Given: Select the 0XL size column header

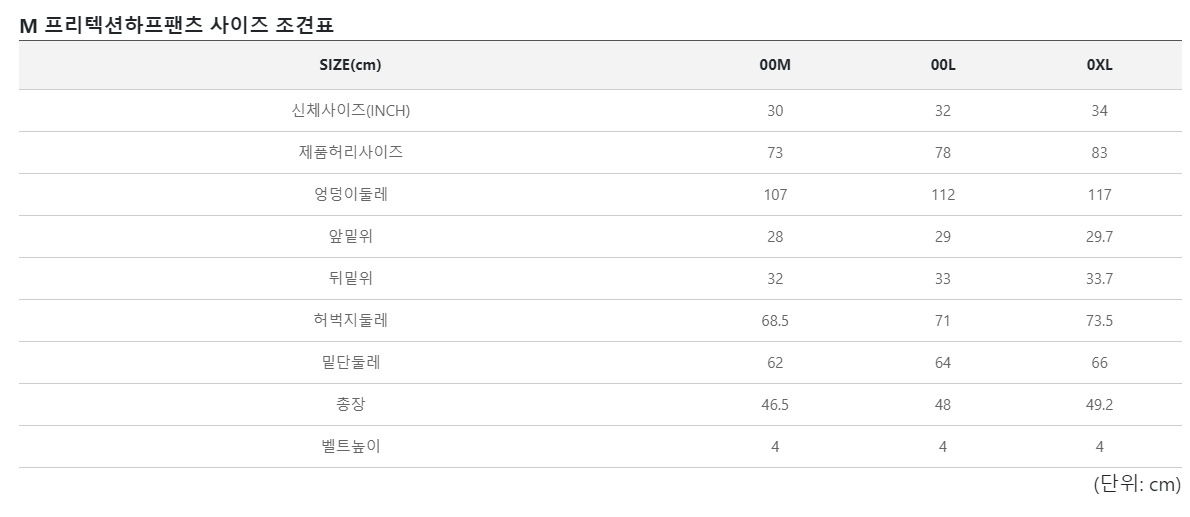Looking at the screenshot, I should pos(1099,65).
